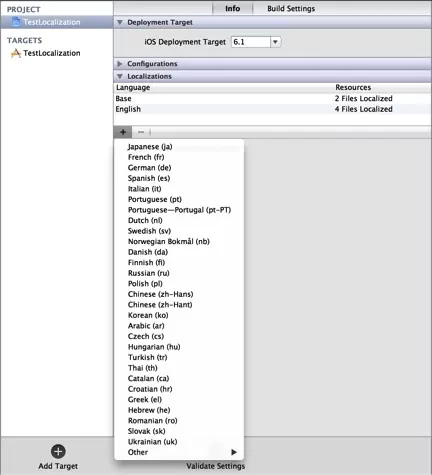Image resolution: width=432 pixels, height=475 pixels.
Task: Choose Polish (pl) from the language menu
Action: [x=179, y=284]
